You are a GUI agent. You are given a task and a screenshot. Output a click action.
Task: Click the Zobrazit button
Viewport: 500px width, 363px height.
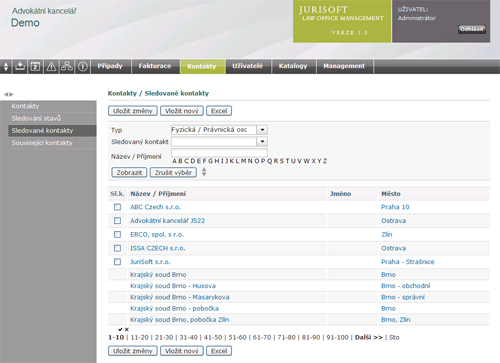pos(129,172)
